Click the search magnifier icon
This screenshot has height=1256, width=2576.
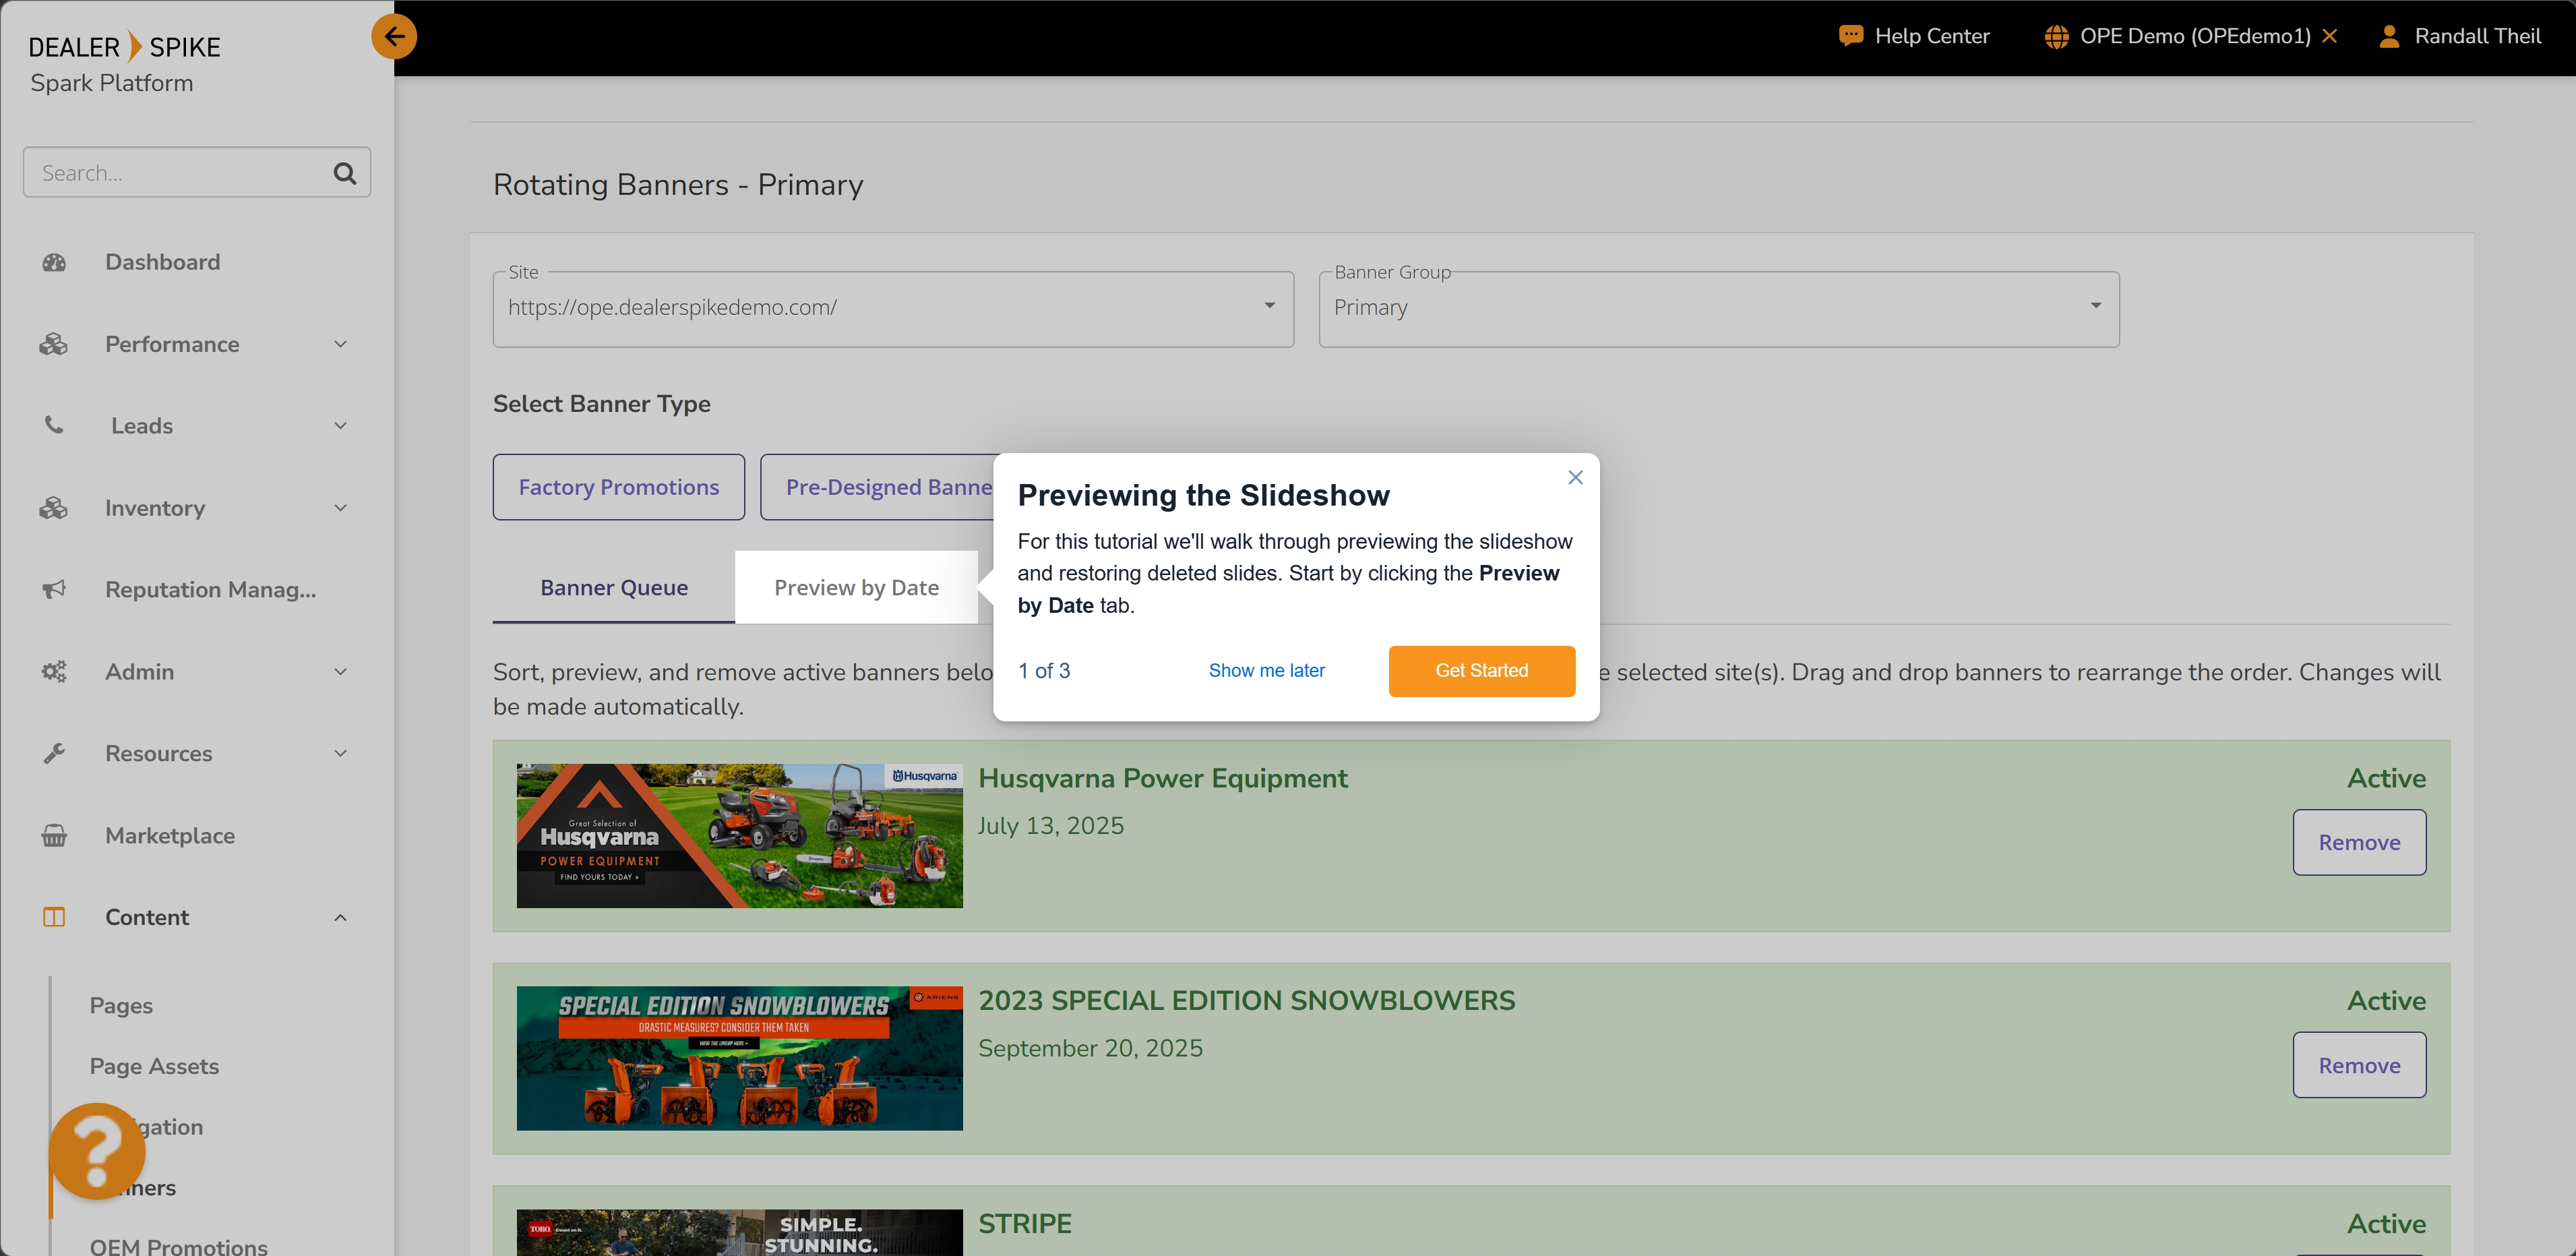[345, 173]
